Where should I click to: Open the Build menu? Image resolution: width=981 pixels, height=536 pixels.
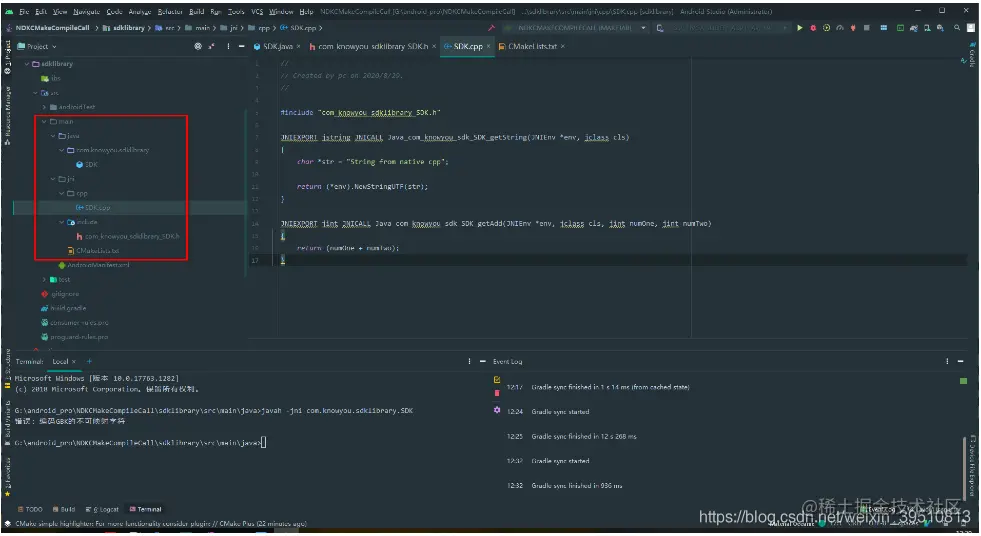pyautogui.click(x=196, y=11)
